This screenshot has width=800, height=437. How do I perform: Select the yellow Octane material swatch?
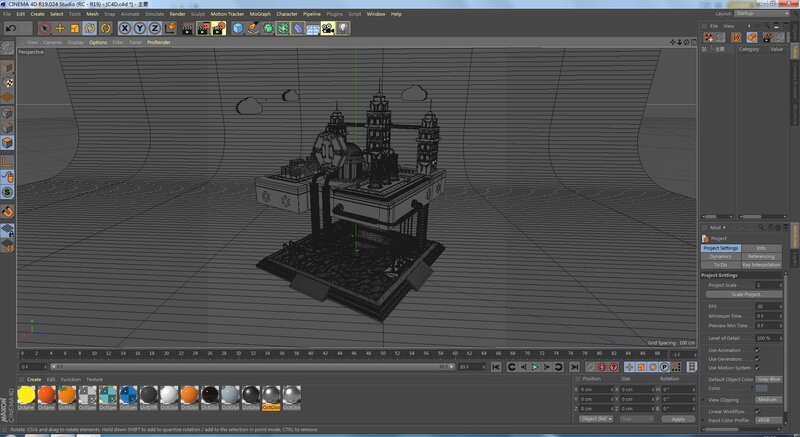pyautogui.click(x=26, y=395)
